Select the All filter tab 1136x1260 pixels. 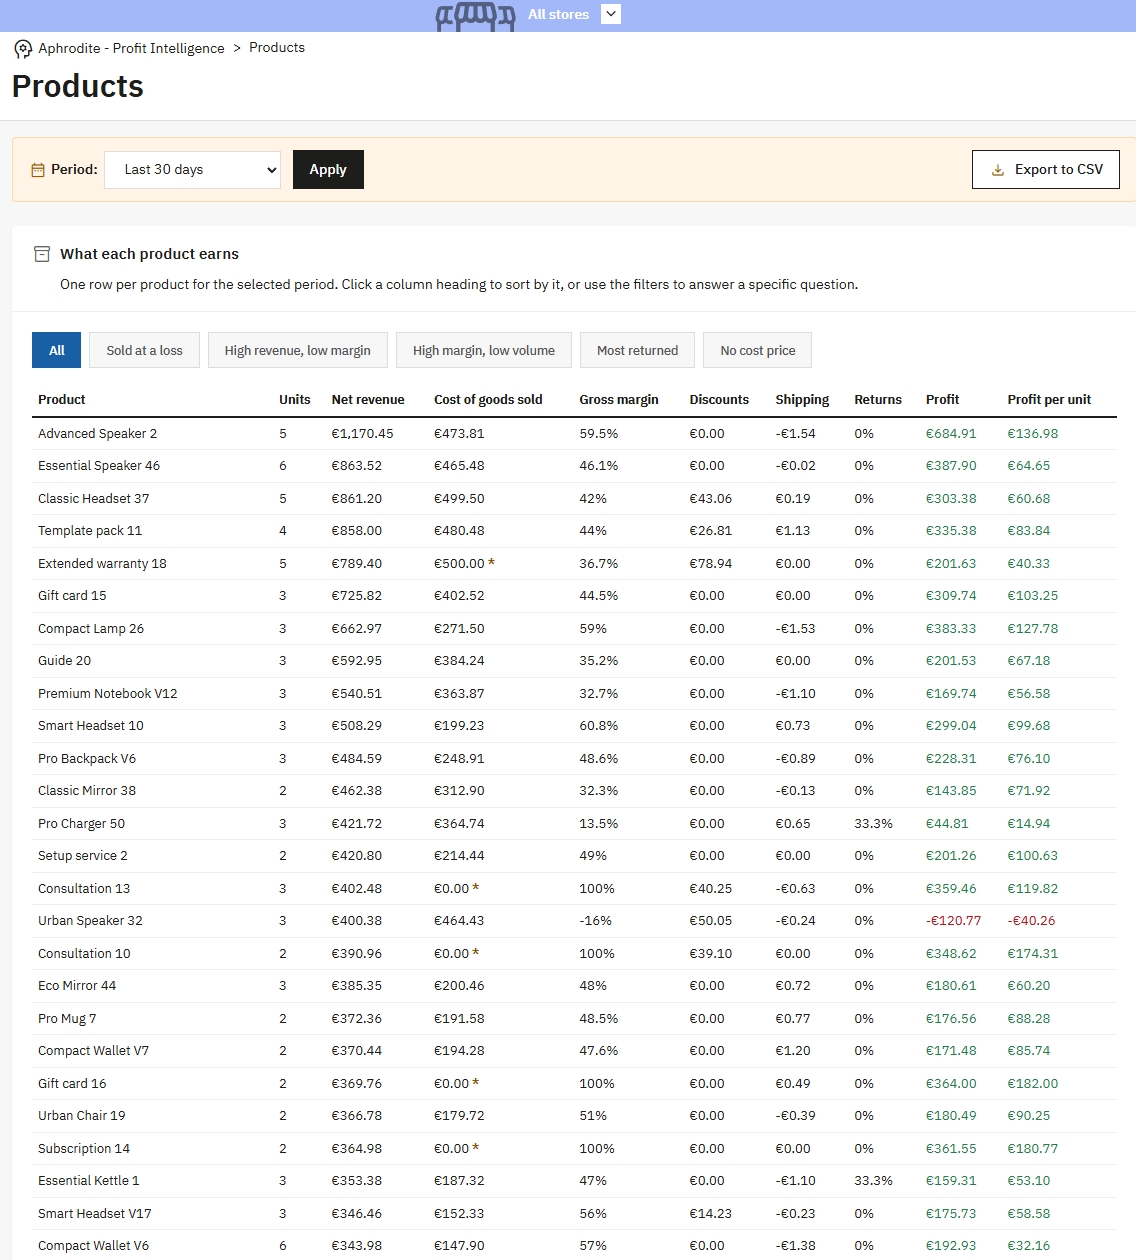coord(57,351)
